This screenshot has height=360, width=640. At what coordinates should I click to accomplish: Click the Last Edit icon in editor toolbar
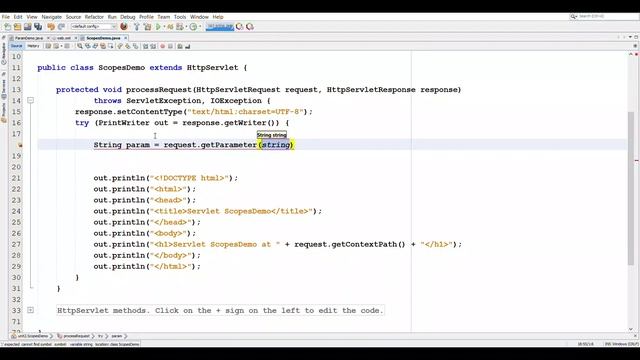[48, 46]
